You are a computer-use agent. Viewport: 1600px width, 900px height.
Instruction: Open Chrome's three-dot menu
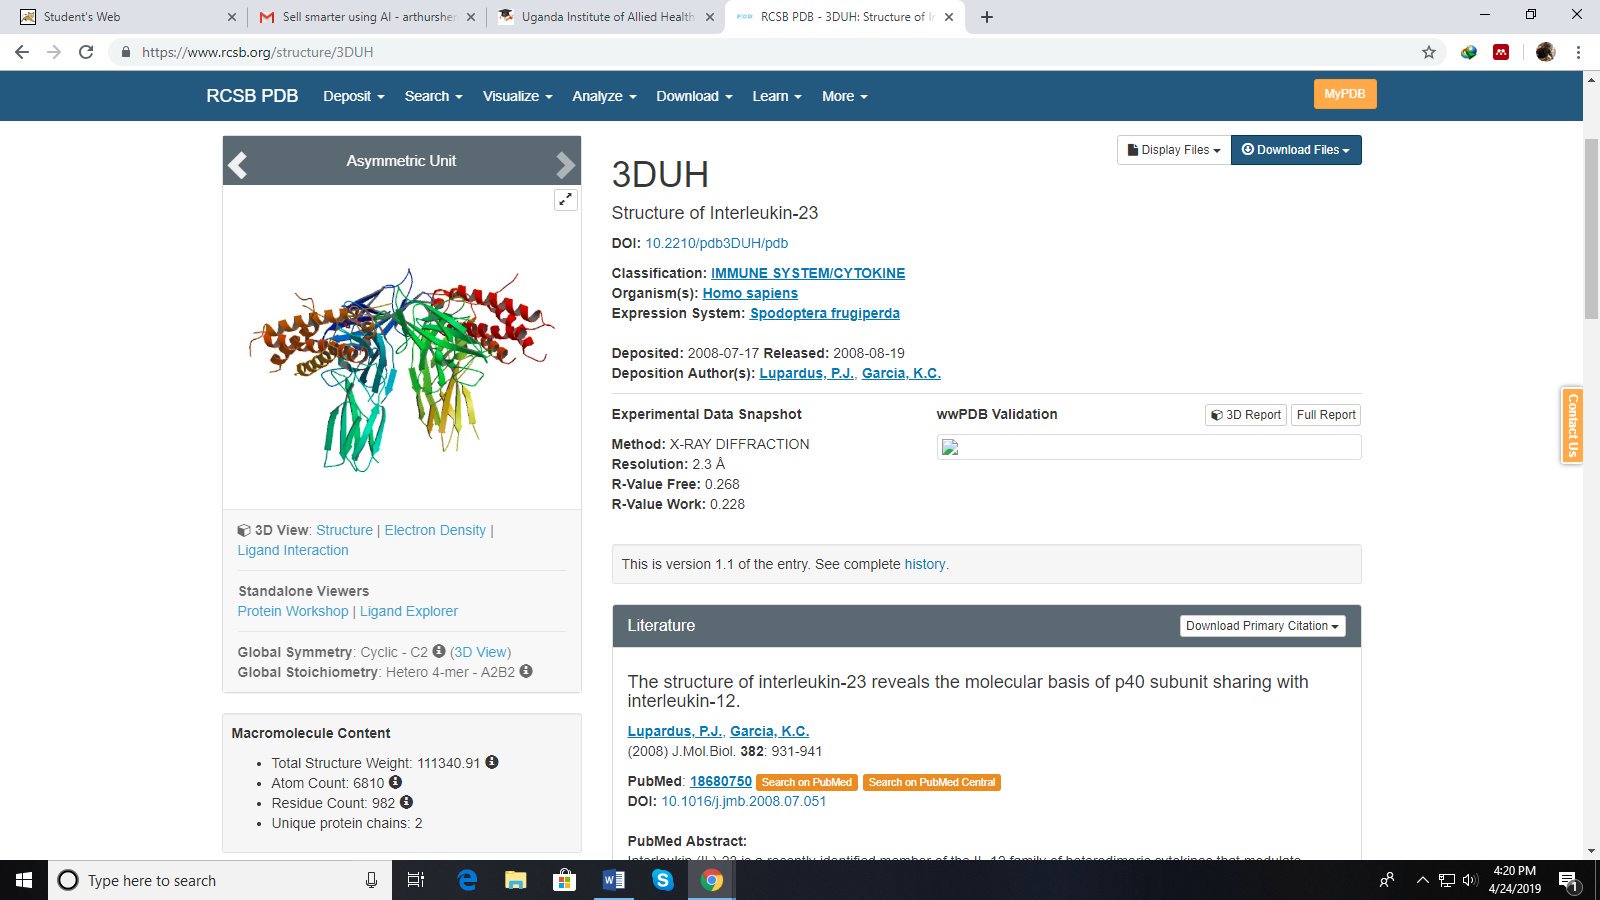click(x=1578, y=52)
